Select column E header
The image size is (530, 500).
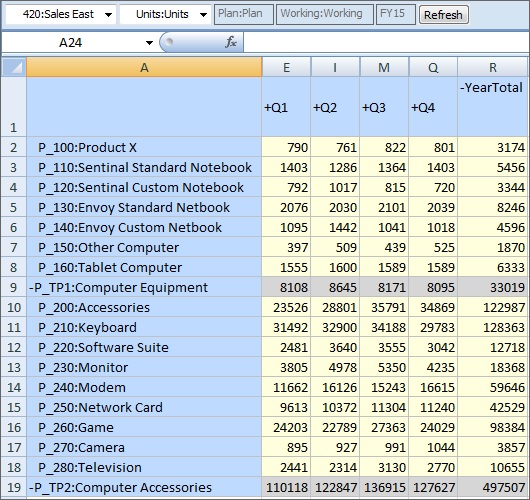[286, 67]
